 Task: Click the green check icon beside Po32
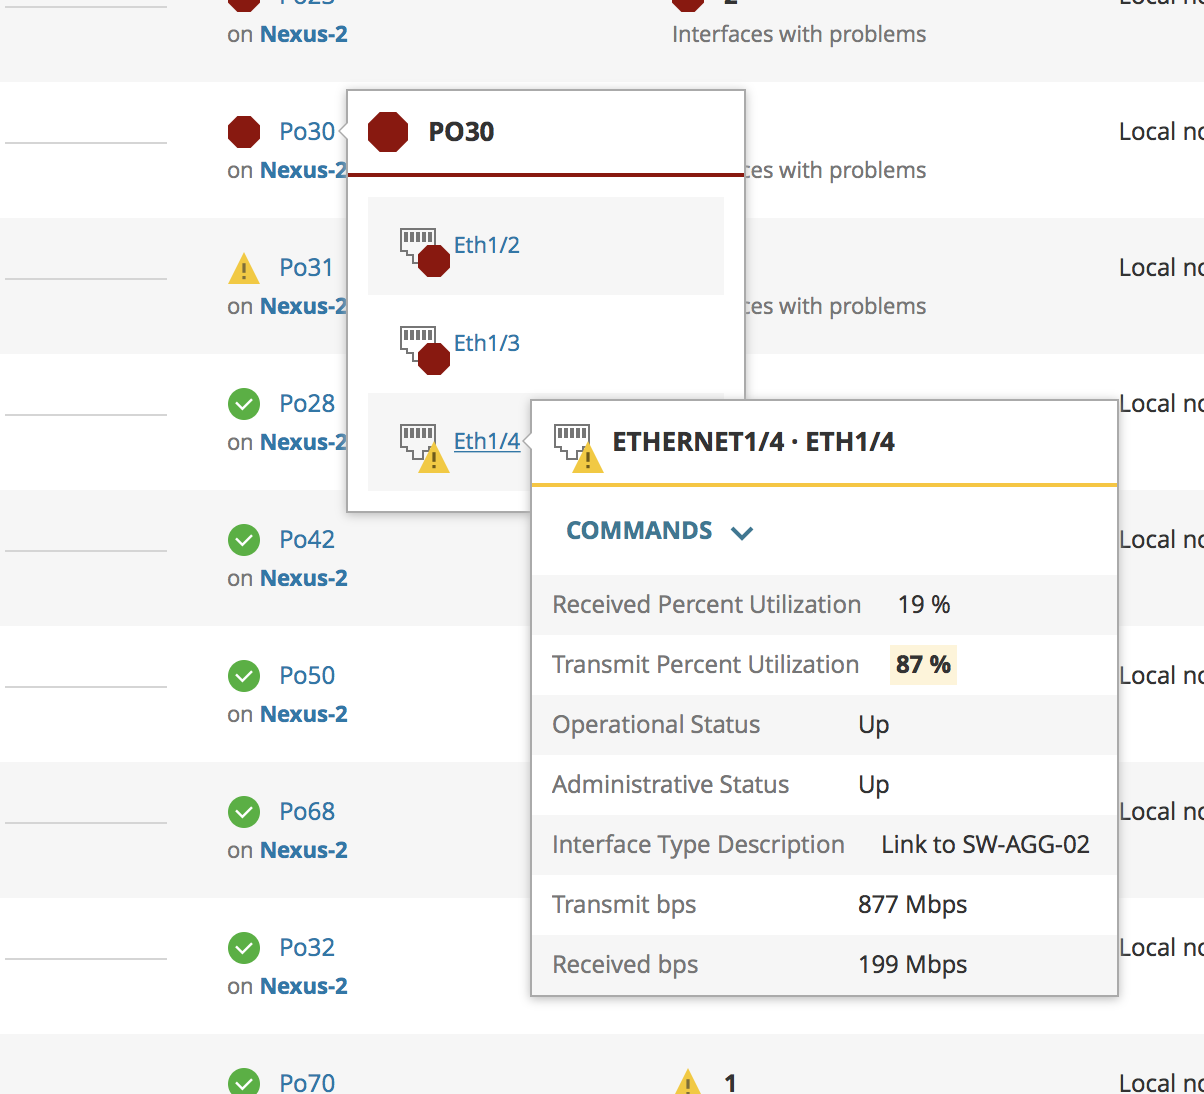click(x=244, y=948)
